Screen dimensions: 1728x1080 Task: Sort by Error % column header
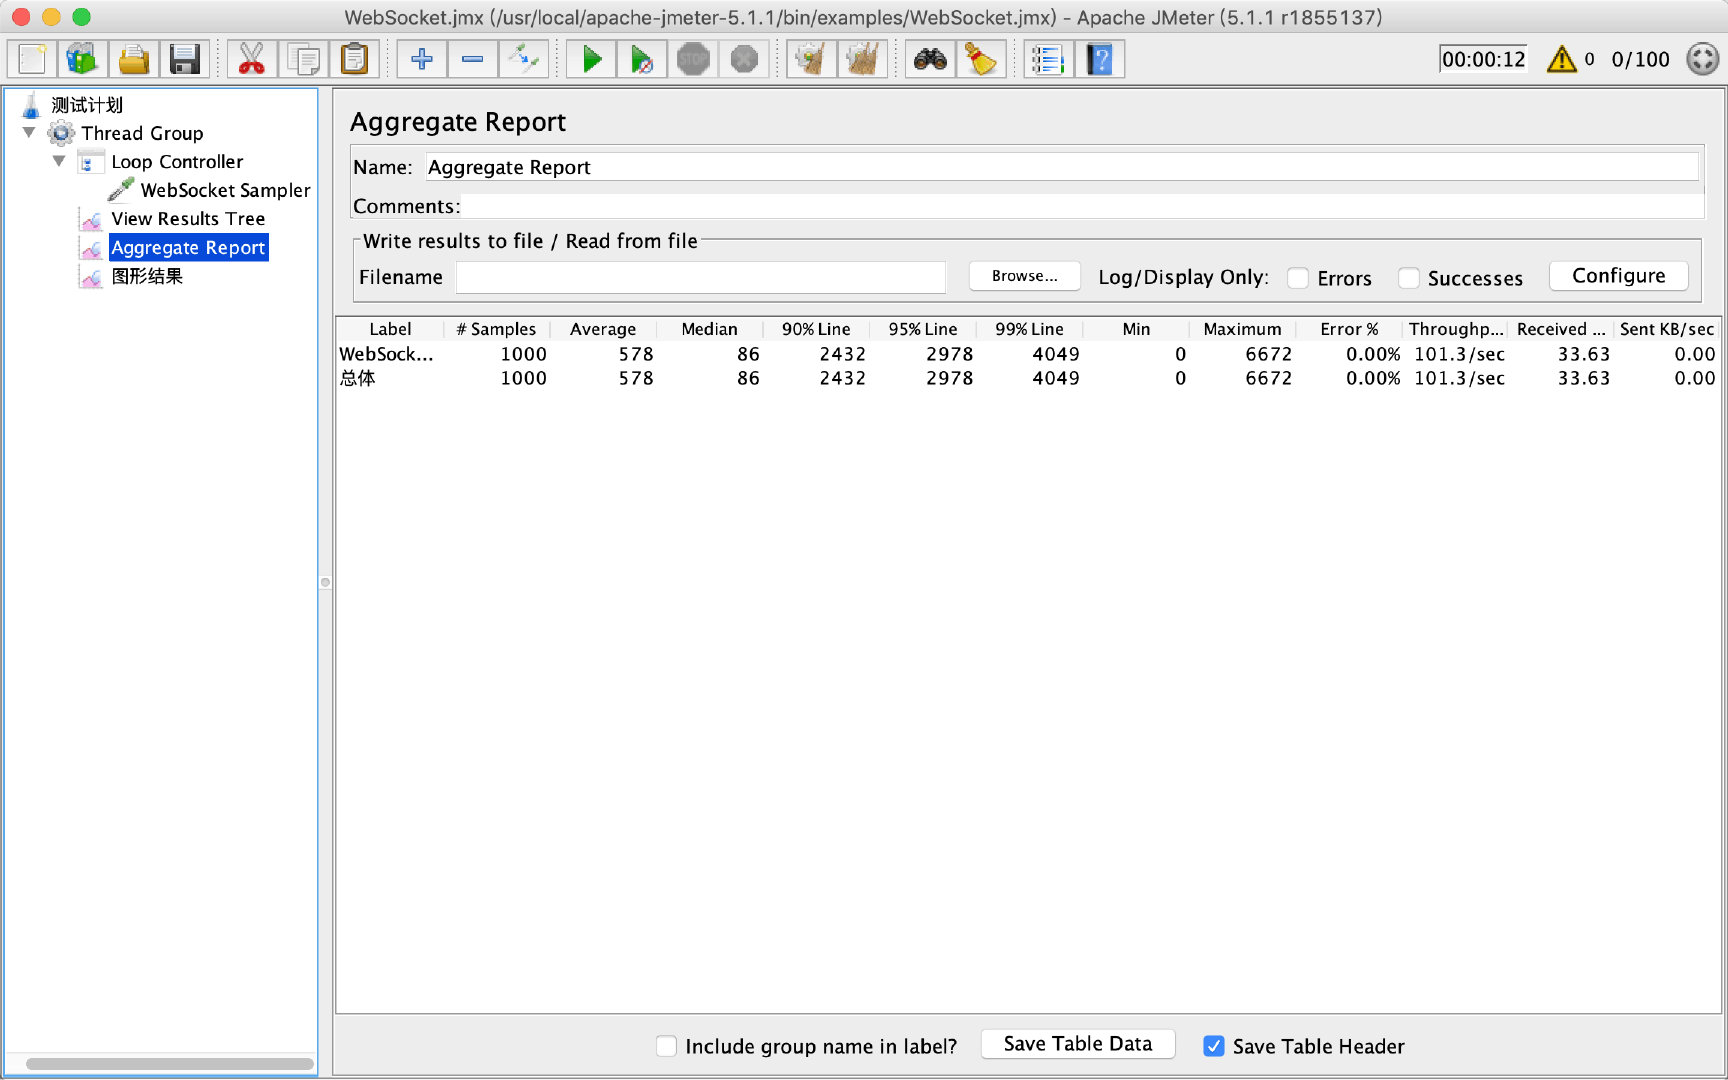(x=1349, y=329)
